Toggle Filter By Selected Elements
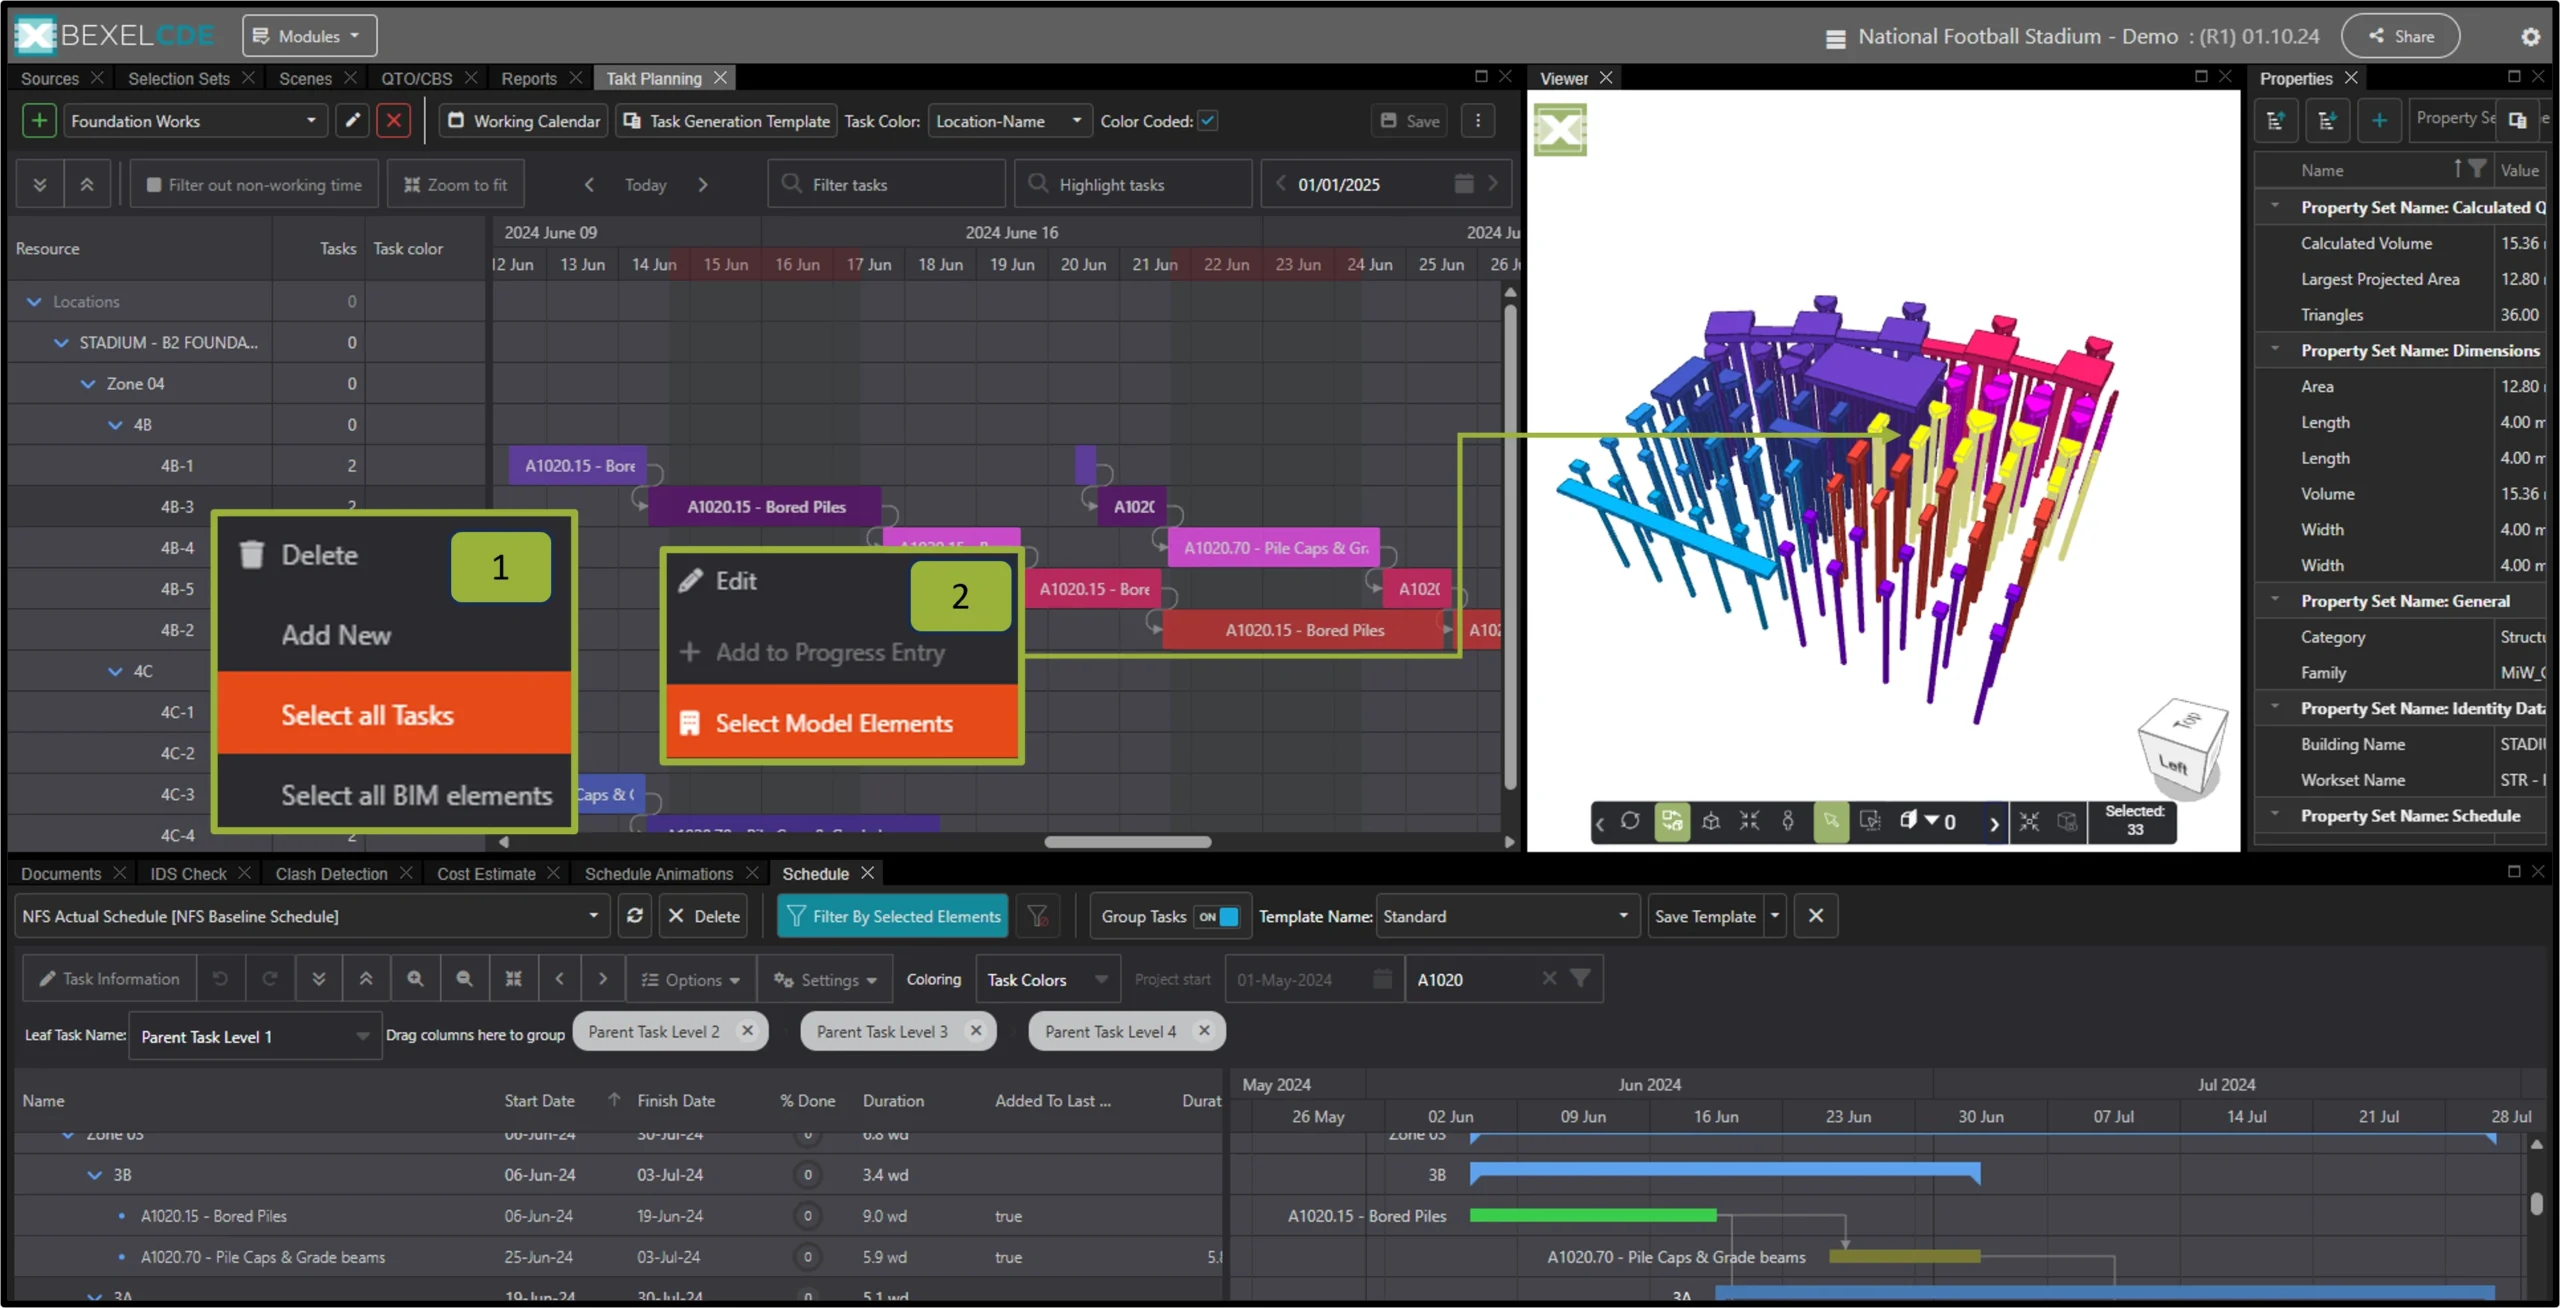 893,916
